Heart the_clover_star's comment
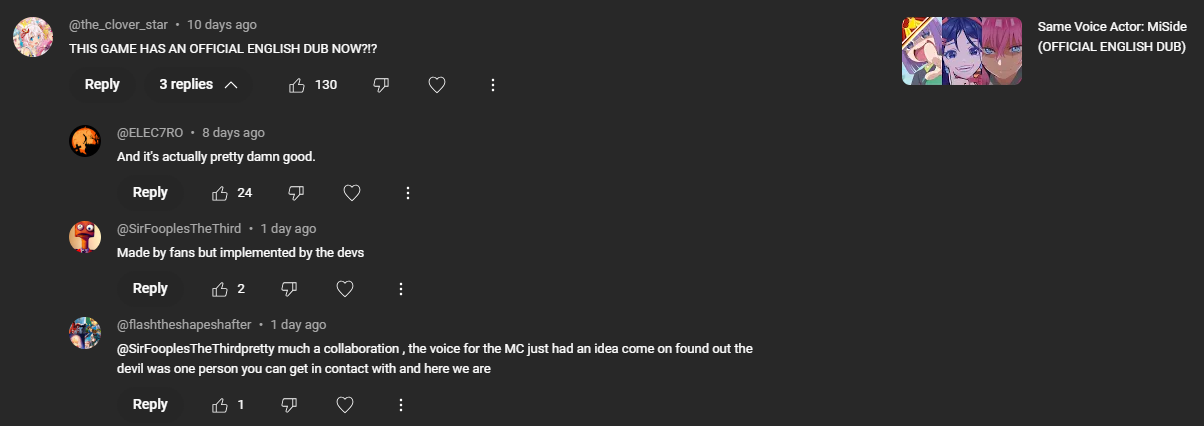The image size is (1204, 426). pyautogui.click(x=437, y=85)
